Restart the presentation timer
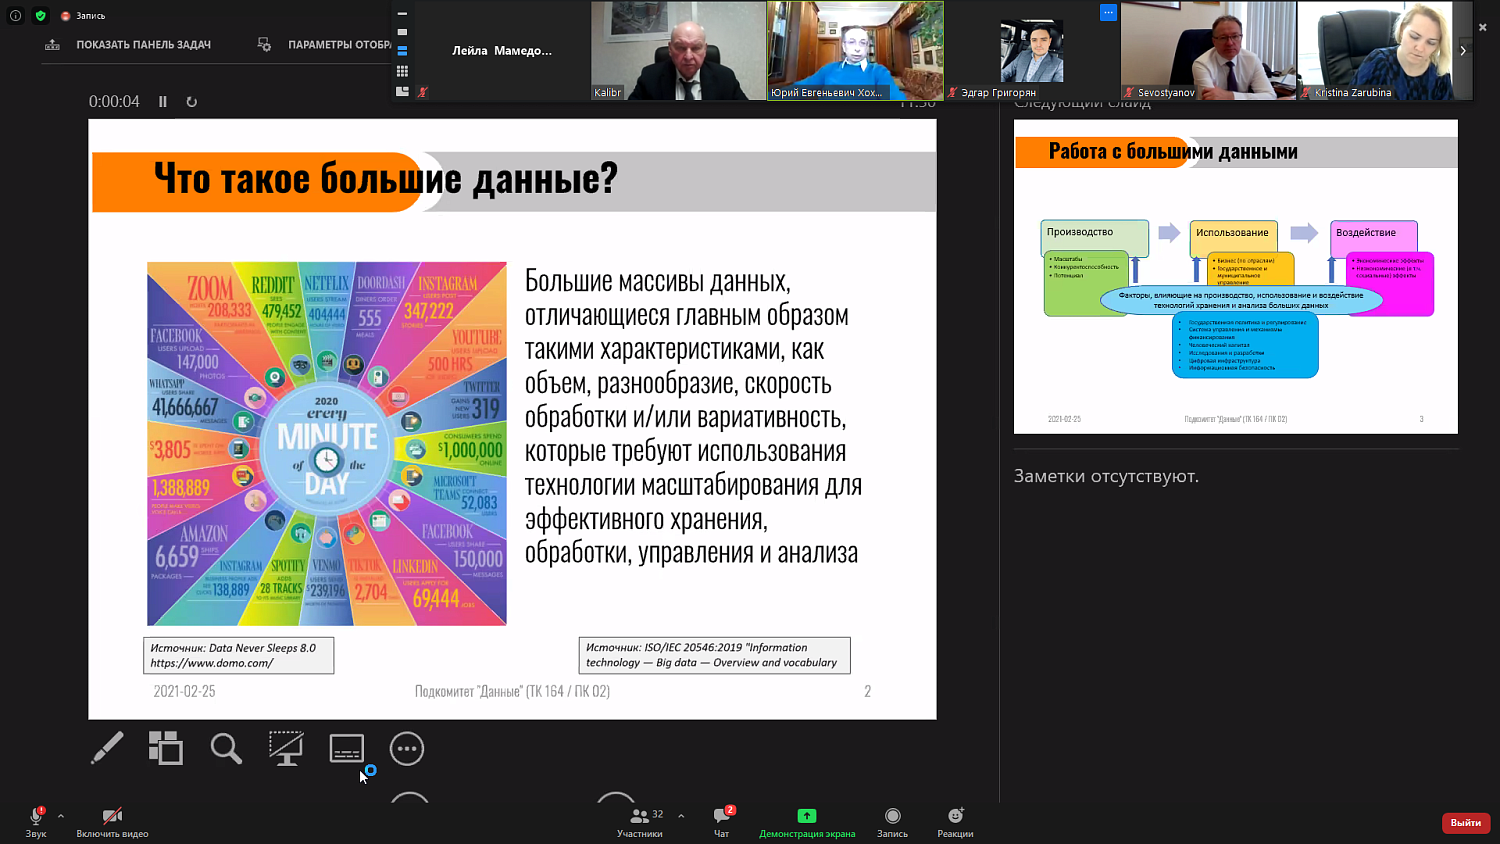The image size is (1500, 844). click(192, 102)
